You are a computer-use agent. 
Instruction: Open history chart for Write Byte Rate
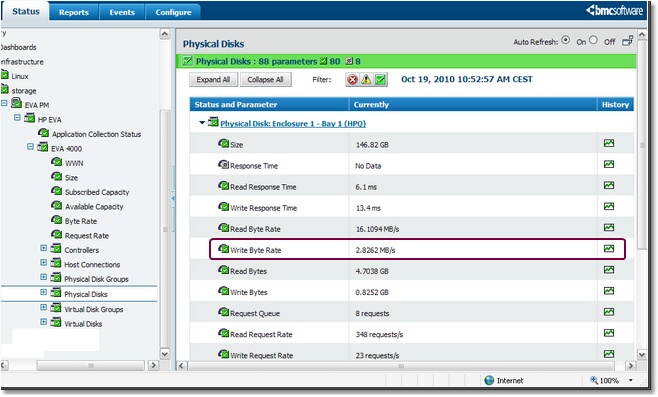pyautogui.click(x=609, y=248)
